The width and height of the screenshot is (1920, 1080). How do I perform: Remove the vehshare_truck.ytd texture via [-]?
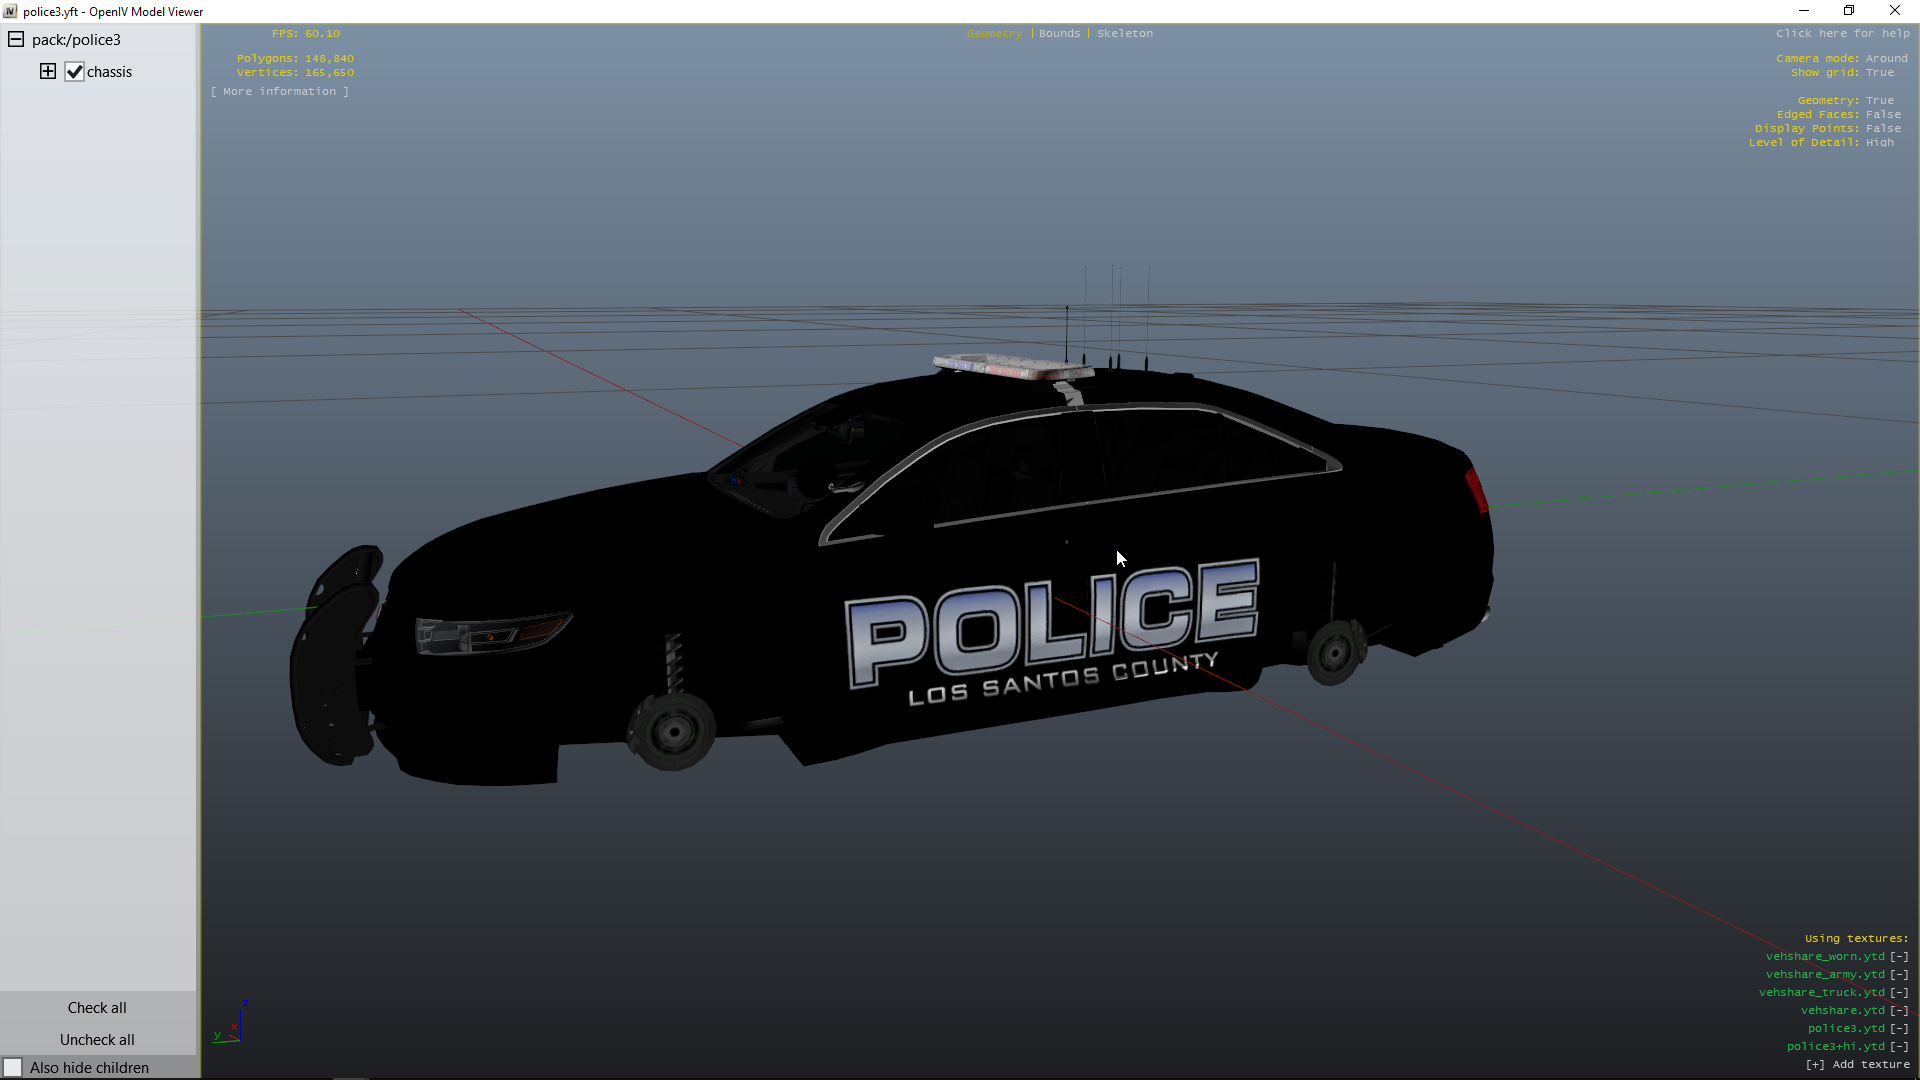pyautogui.click(x=1899, y=993)
